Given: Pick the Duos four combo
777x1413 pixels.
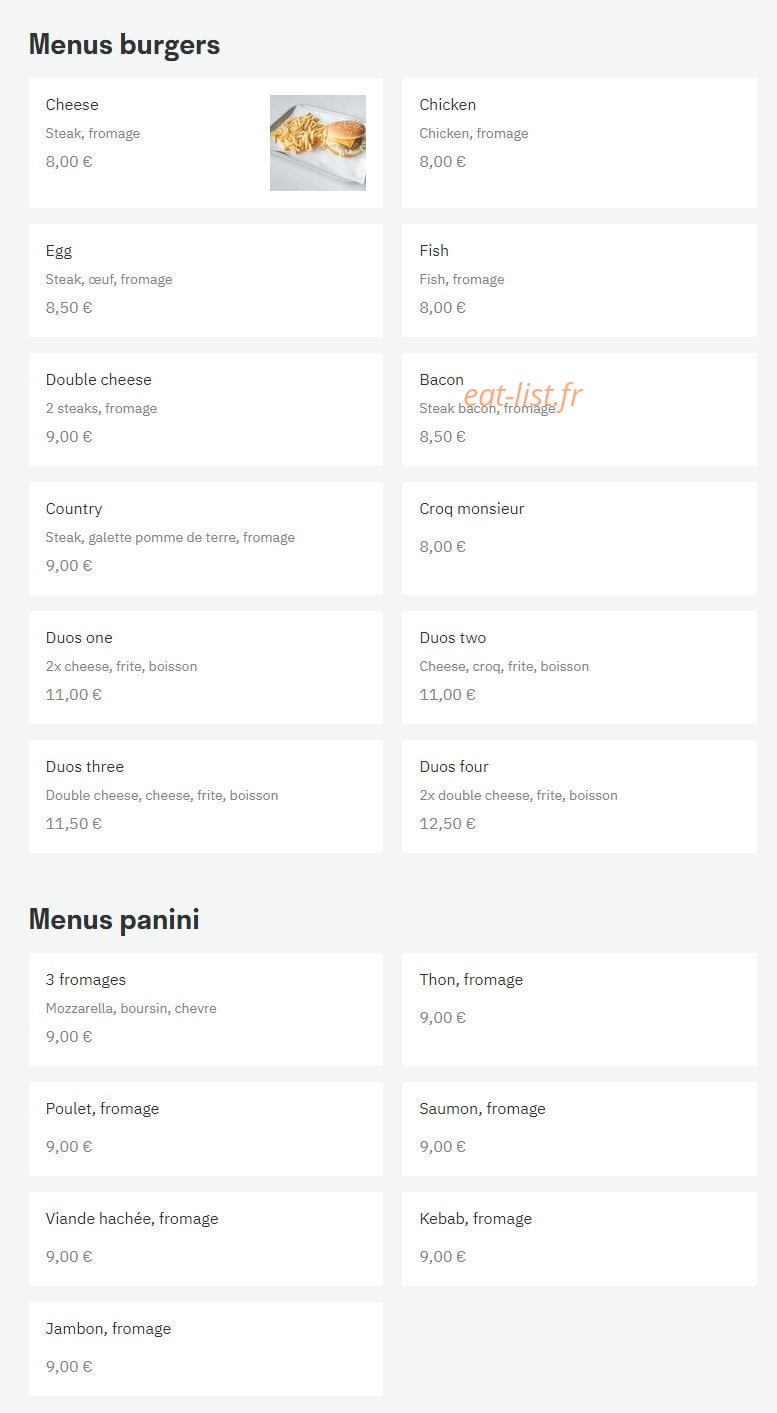Looking at the screenshot, I should (x=579, y=796).
